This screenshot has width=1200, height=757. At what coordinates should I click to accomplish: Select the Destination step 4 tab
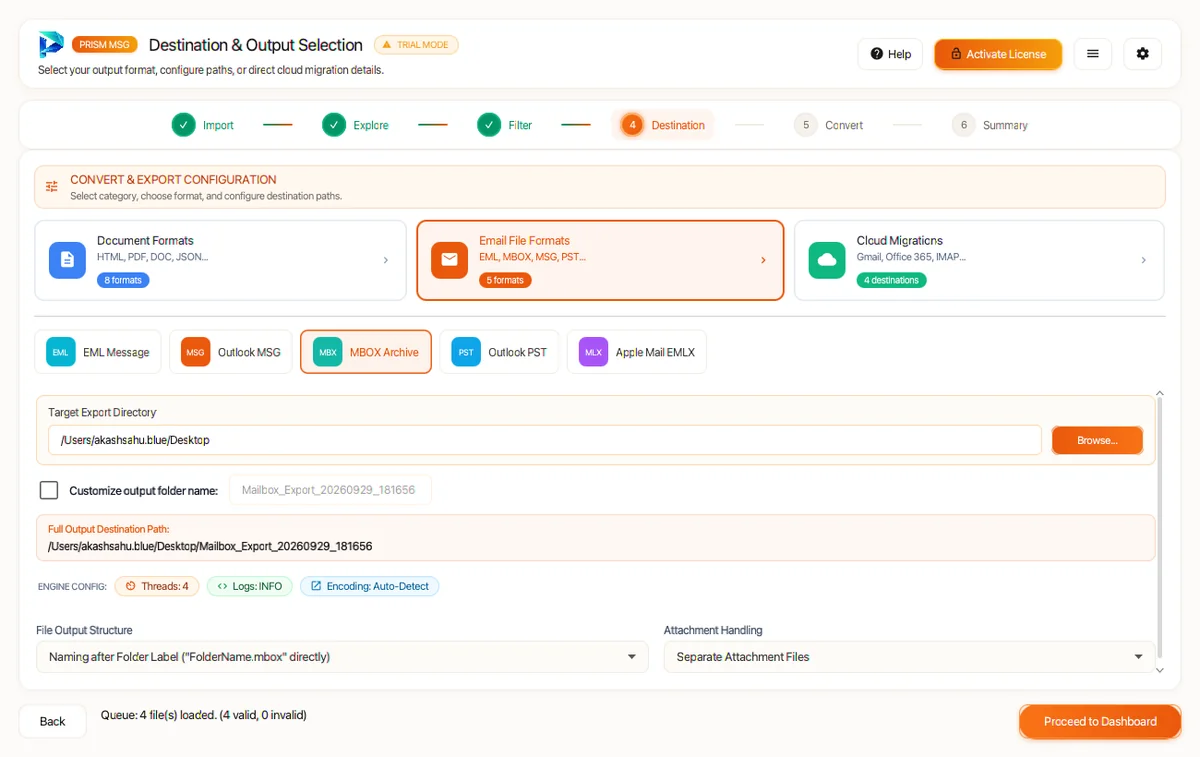[663, 125]
